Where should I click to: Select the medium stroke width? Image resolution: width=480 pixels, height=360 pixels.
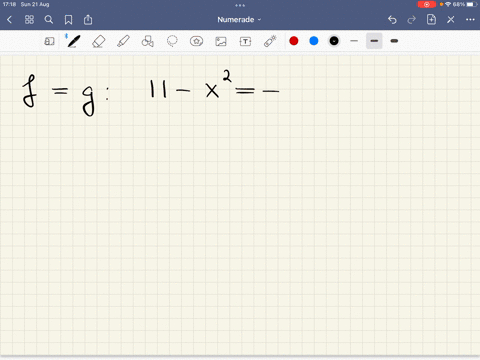click(374, 41)
